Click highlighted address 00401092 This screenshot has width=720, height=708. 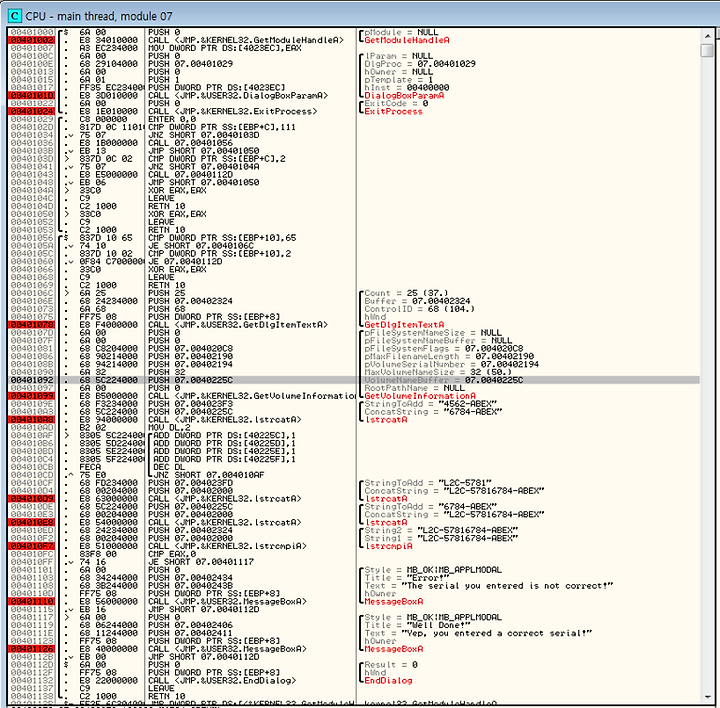32,380
